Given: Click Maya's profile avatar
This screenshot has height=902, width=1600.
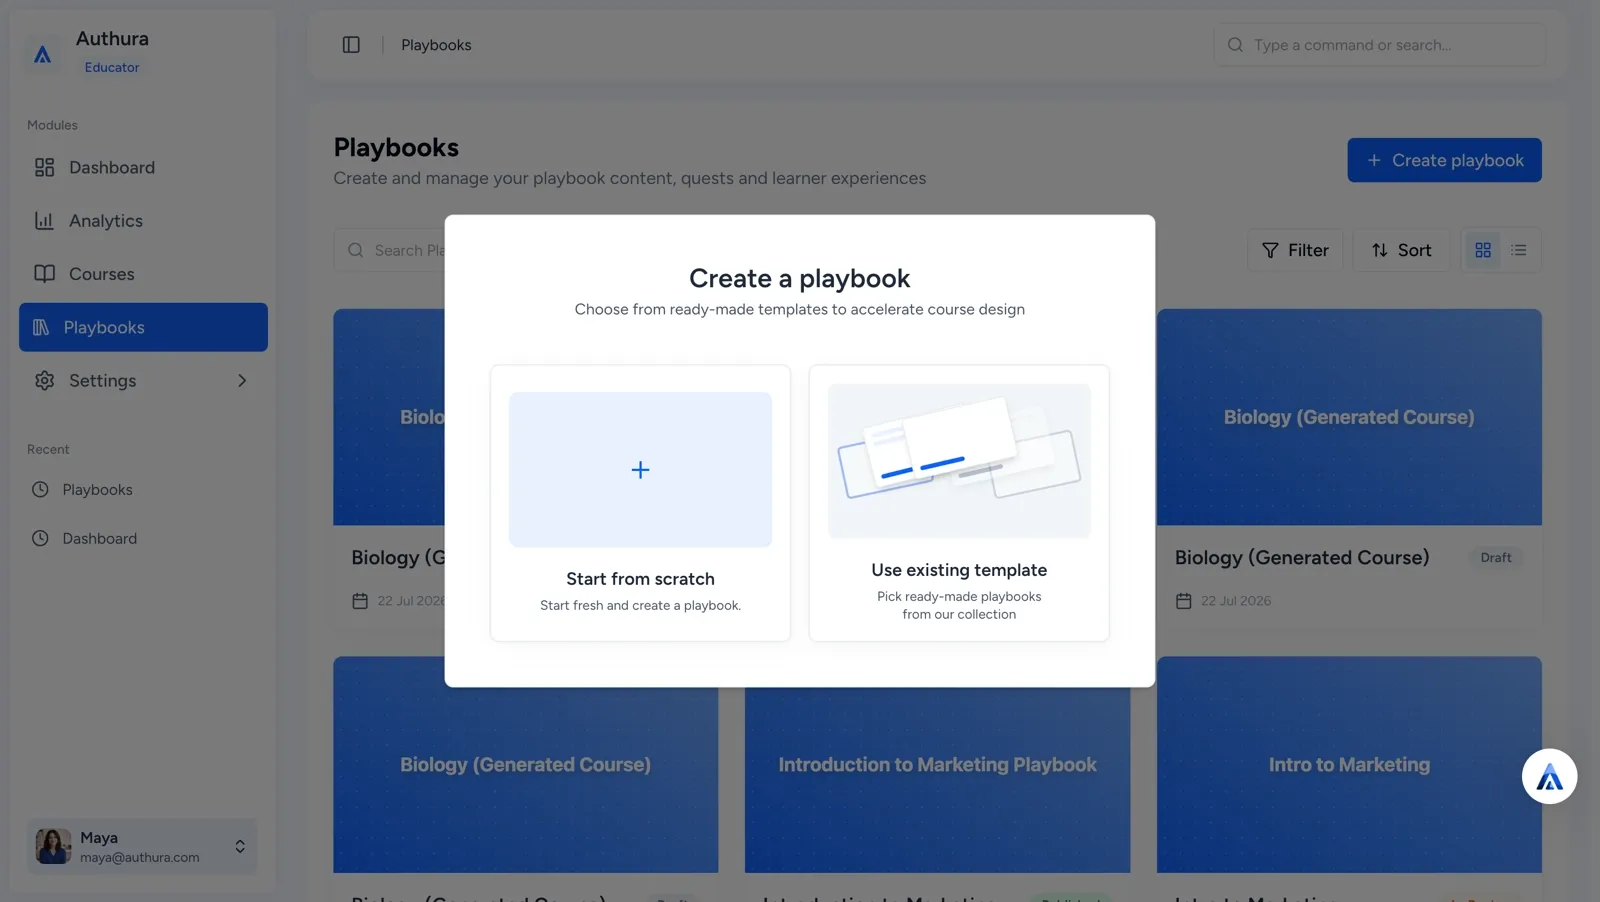Looking at the screenshot, I should click(x=53, y=846).
